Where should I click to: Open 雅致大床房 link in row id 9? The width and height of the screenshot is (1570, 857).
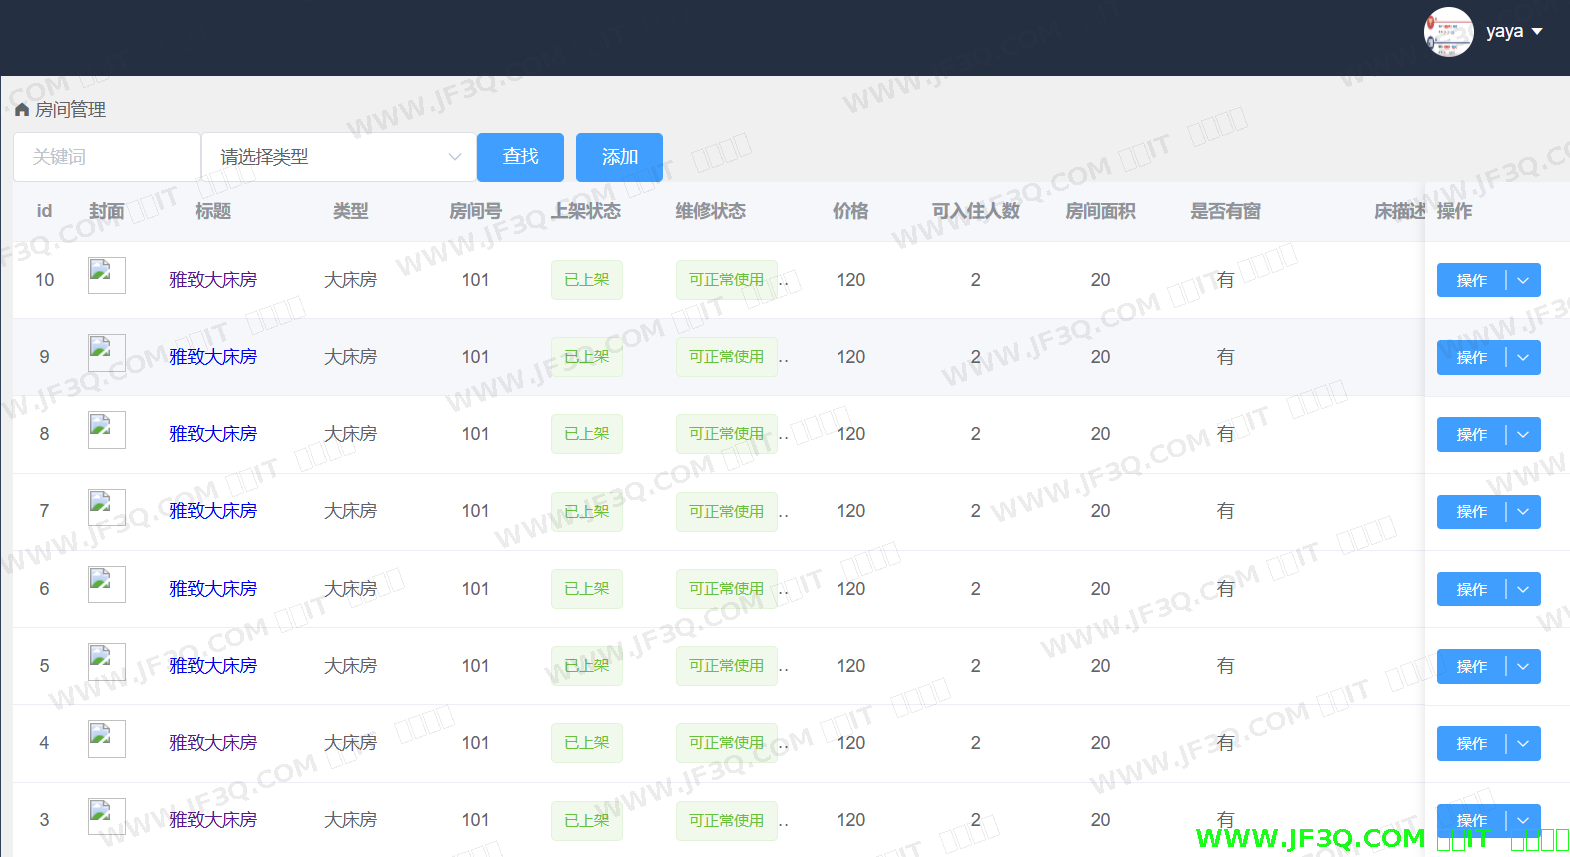tap(213, 357)
